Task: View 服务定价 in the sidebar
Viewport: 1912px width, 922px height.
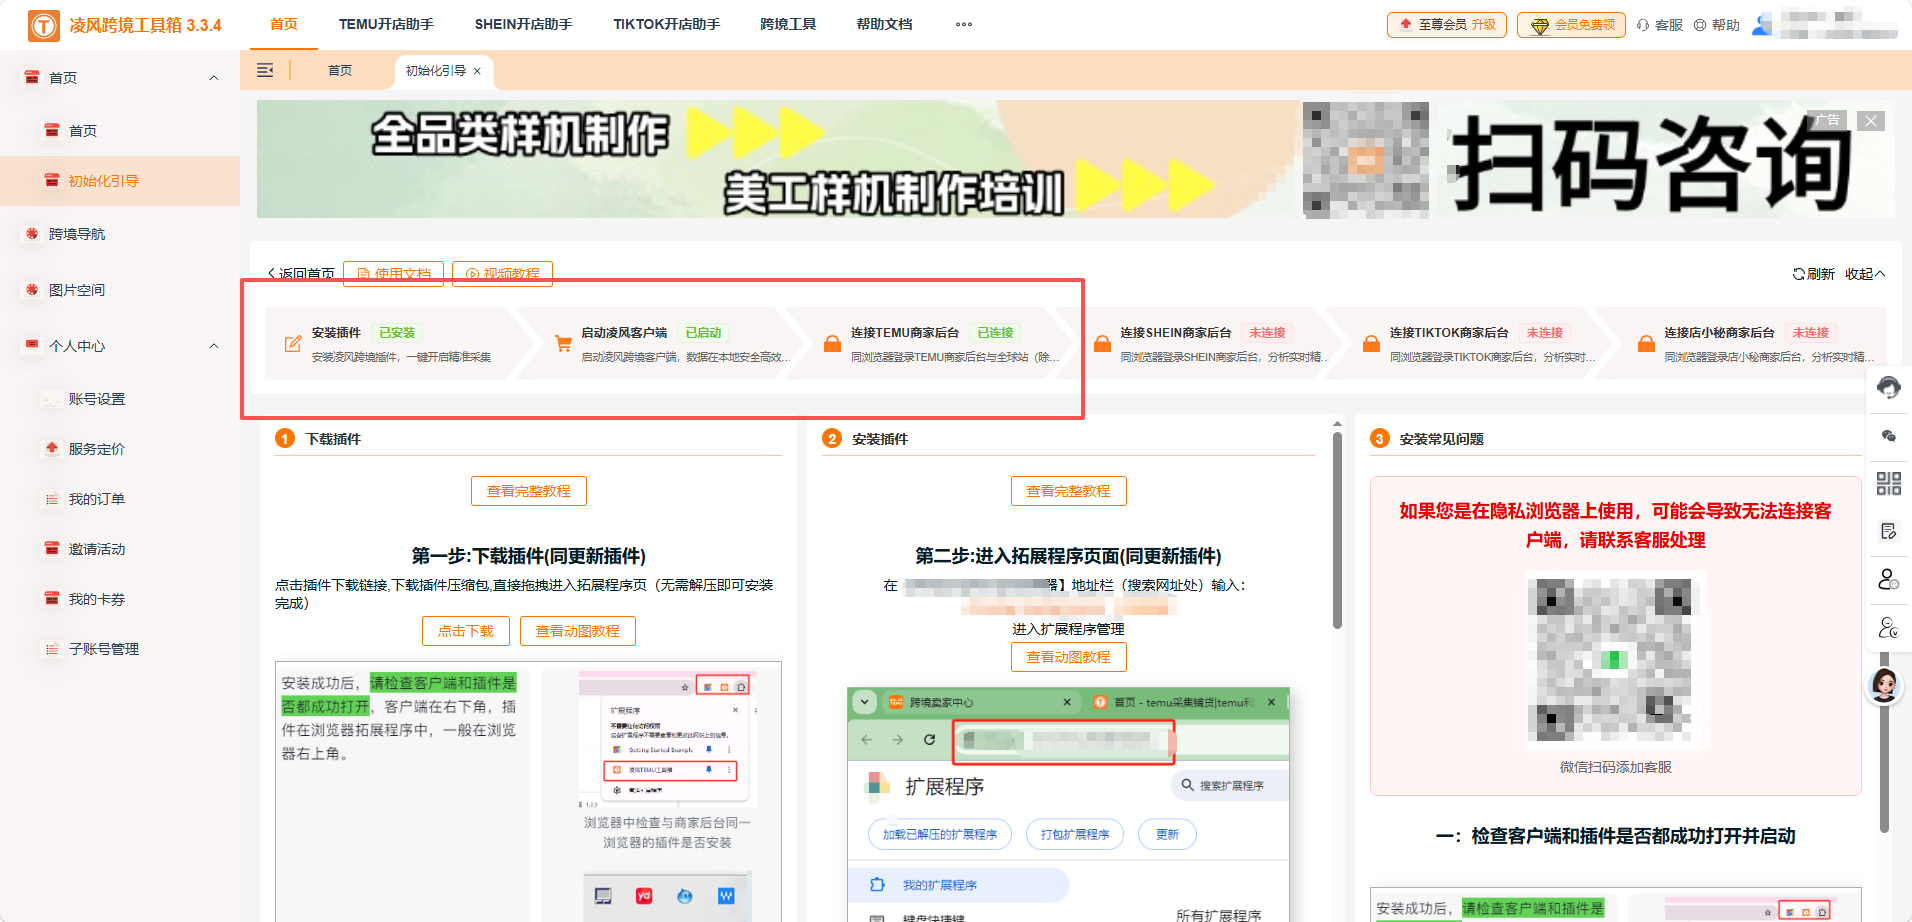Action: tap(97, 448)
